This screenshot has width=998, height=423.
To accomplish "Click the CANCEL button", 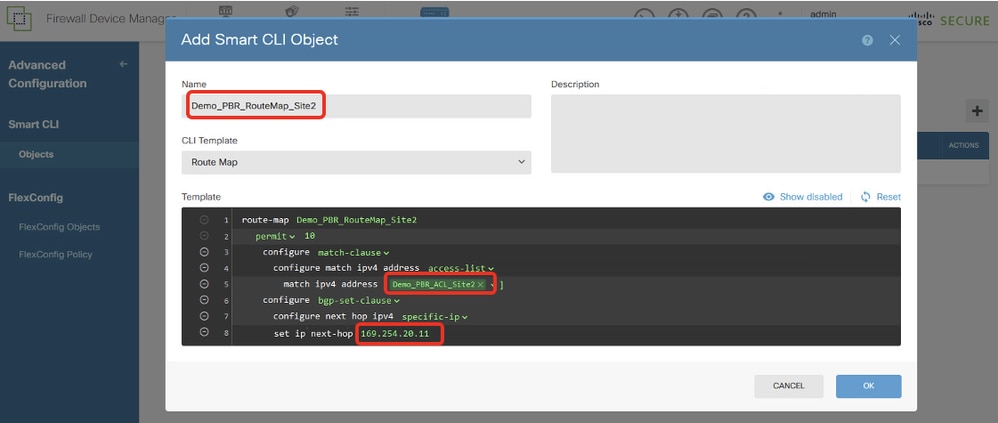I will coord(789,386).
